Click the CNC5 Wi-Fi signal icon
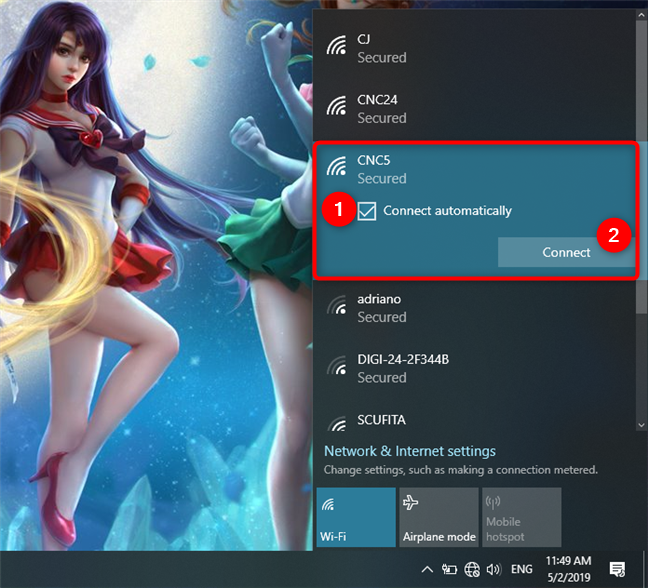 [x=336, y=166]
